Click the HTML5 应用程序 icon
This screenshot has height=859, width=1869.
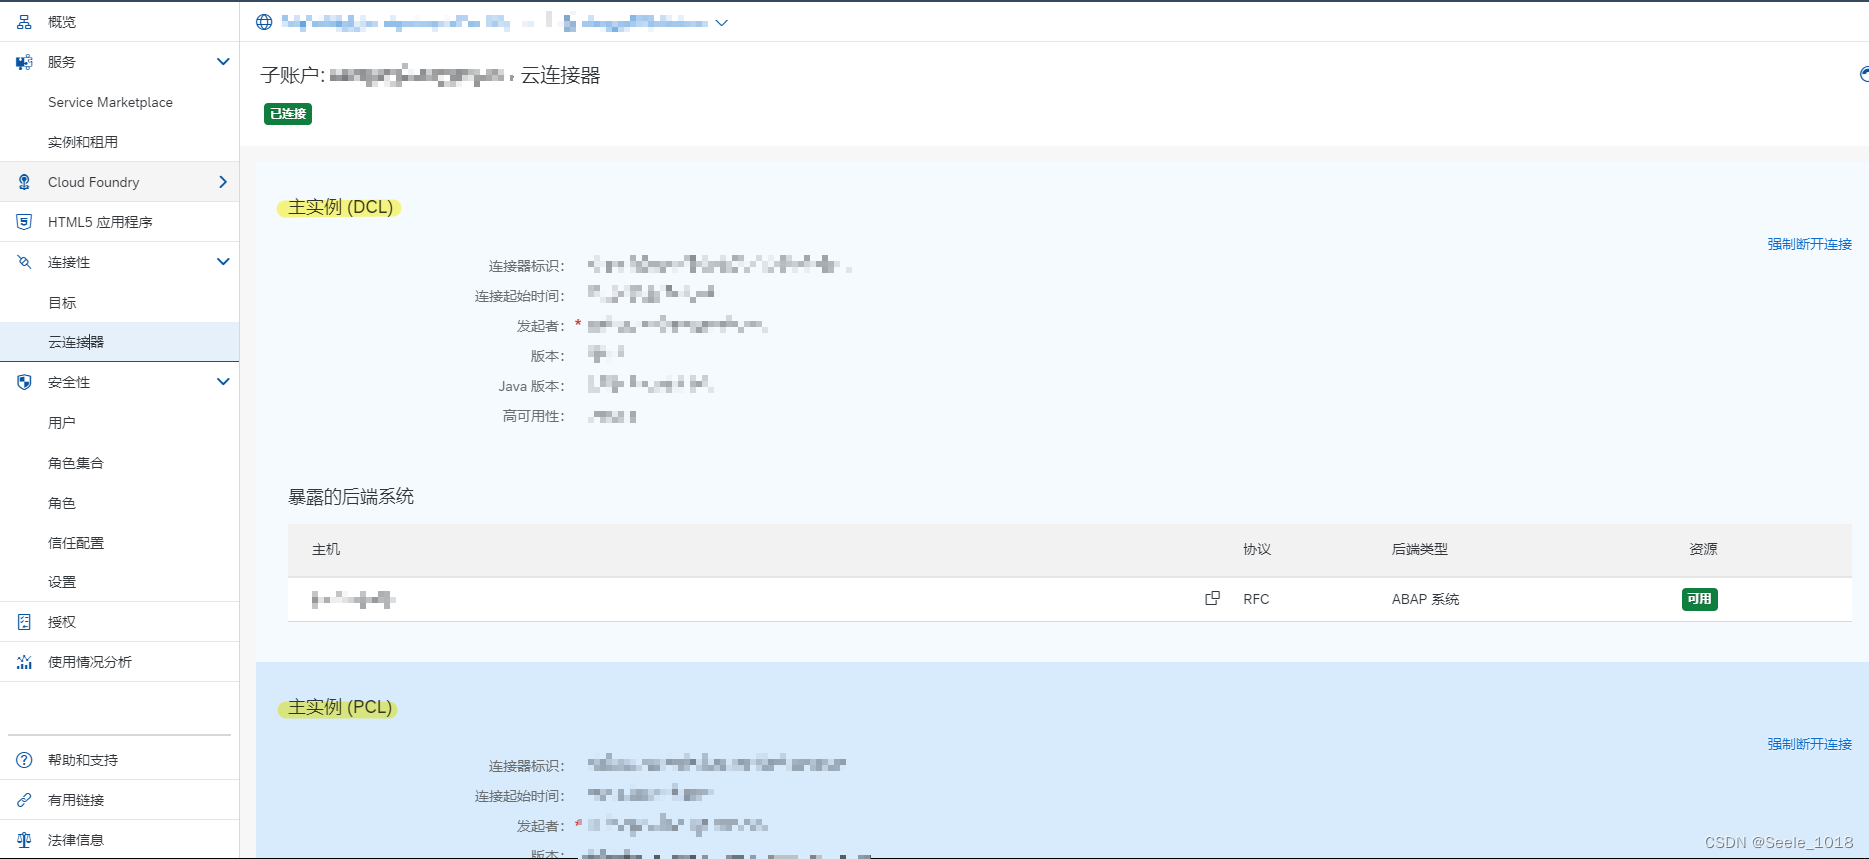click(24, 222)
